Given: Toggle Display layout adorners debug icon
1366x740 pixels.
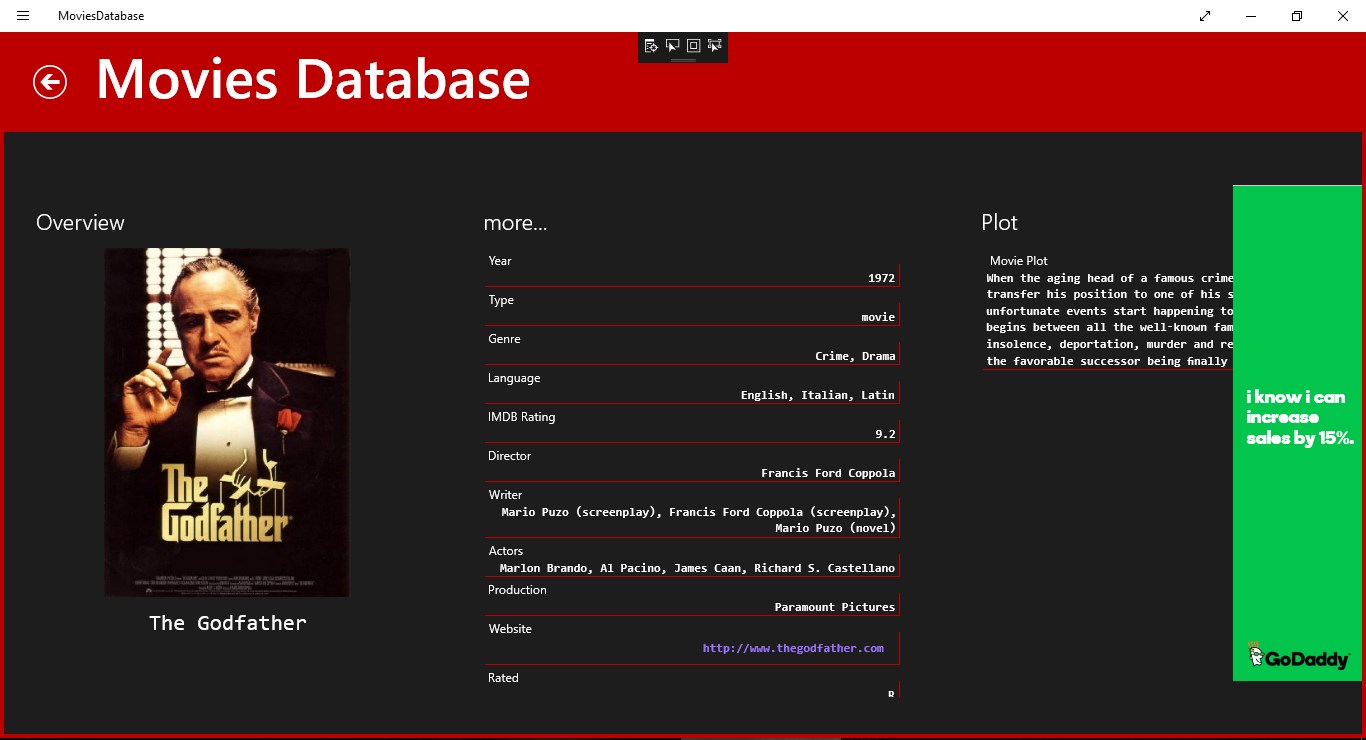Looking at the screenshot, I should 693,45.
